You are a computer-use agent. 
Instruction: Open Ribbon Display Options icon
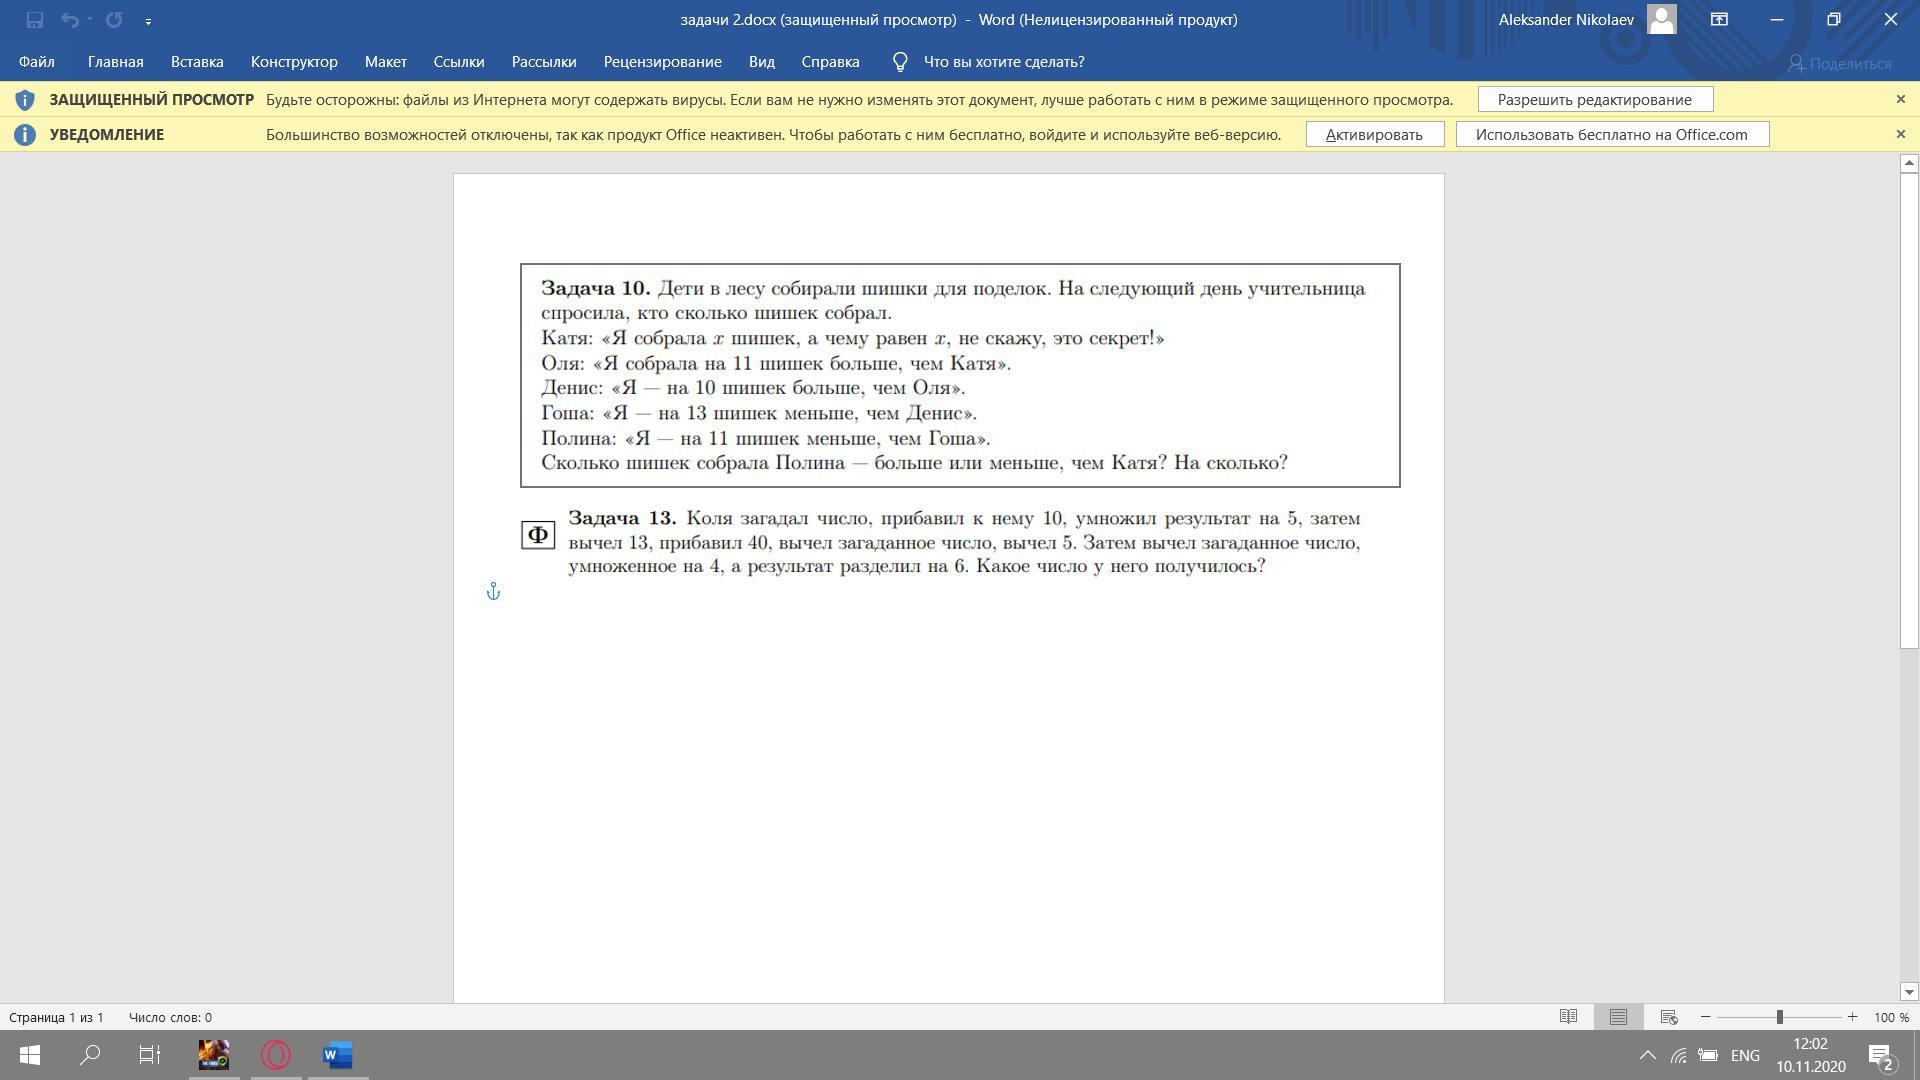[x=1719, y=20]
